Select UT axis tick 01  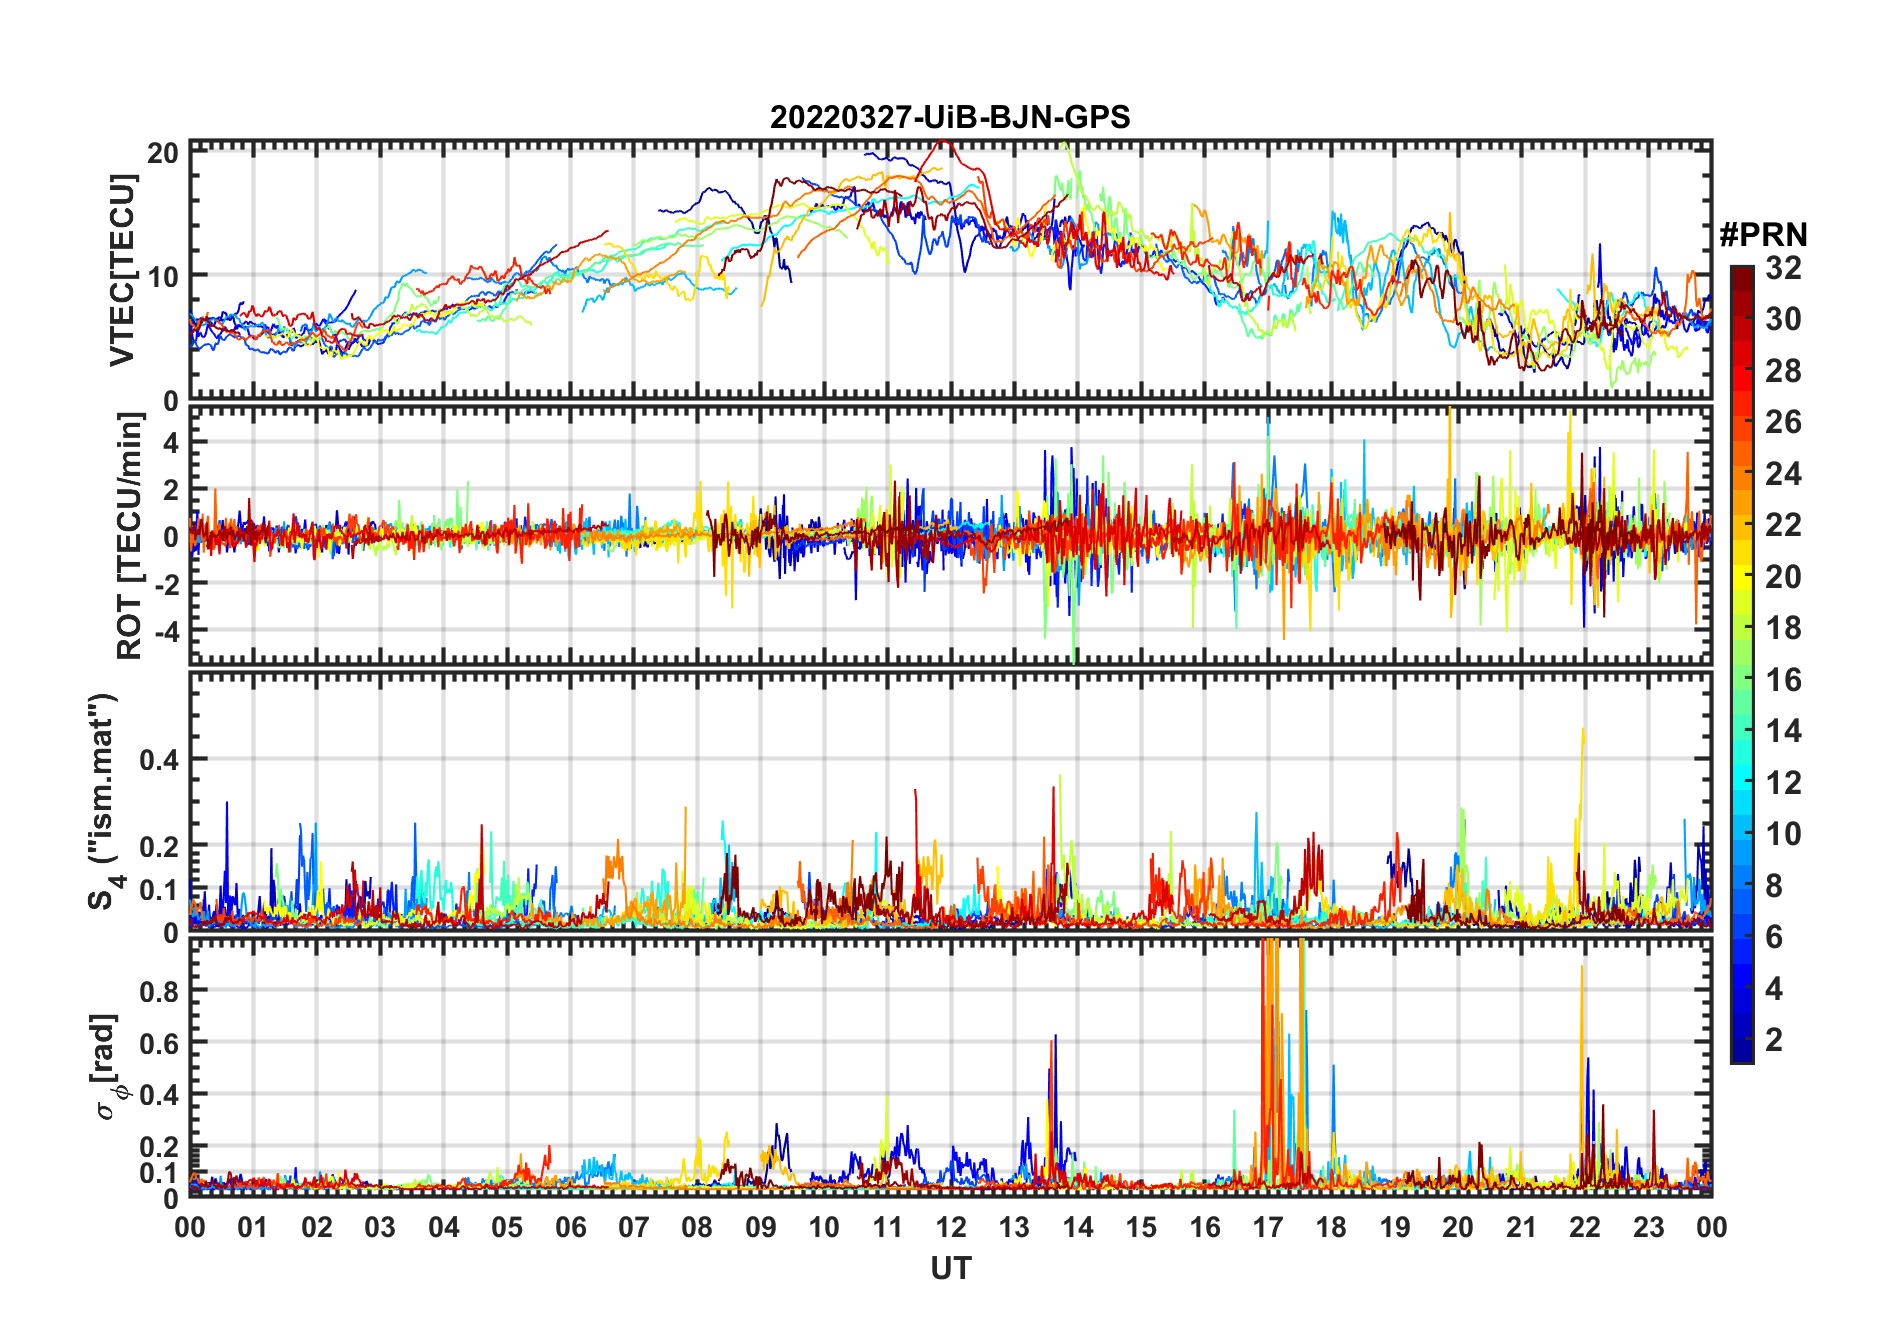(253, 1227)
